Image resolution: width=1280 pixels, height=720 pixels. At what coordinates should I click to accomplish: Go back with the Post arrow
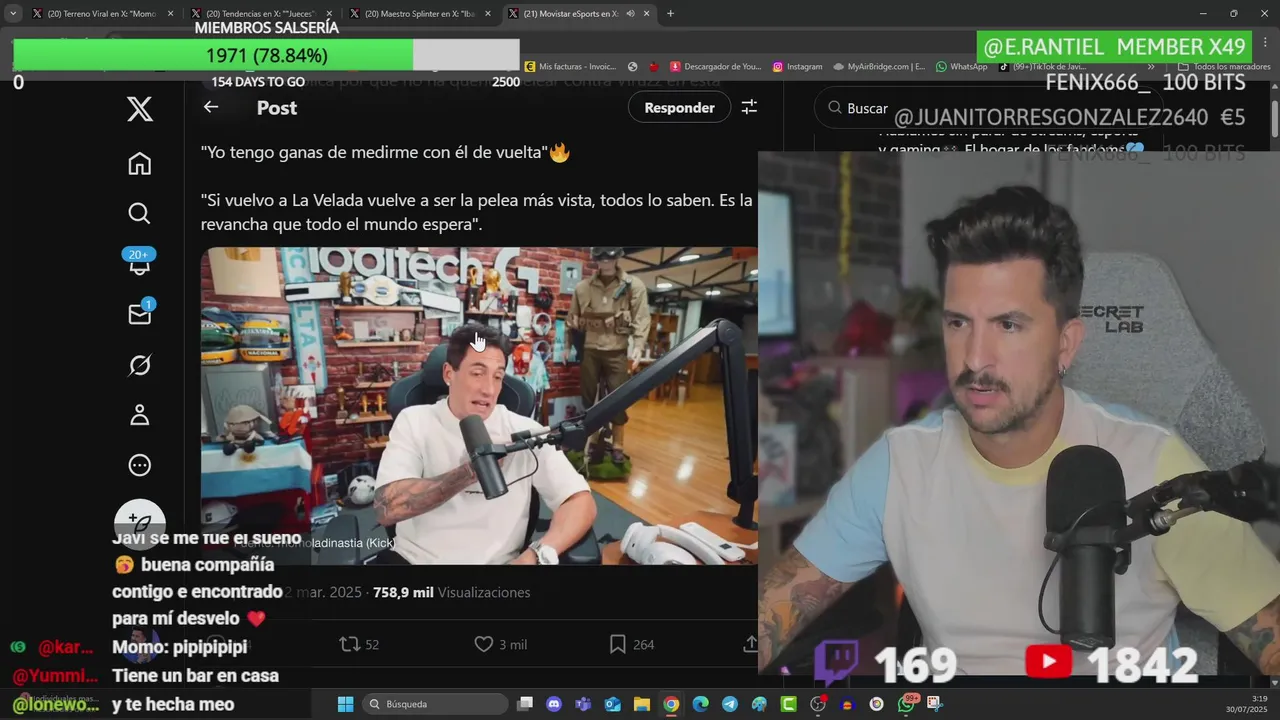(211, 107)
